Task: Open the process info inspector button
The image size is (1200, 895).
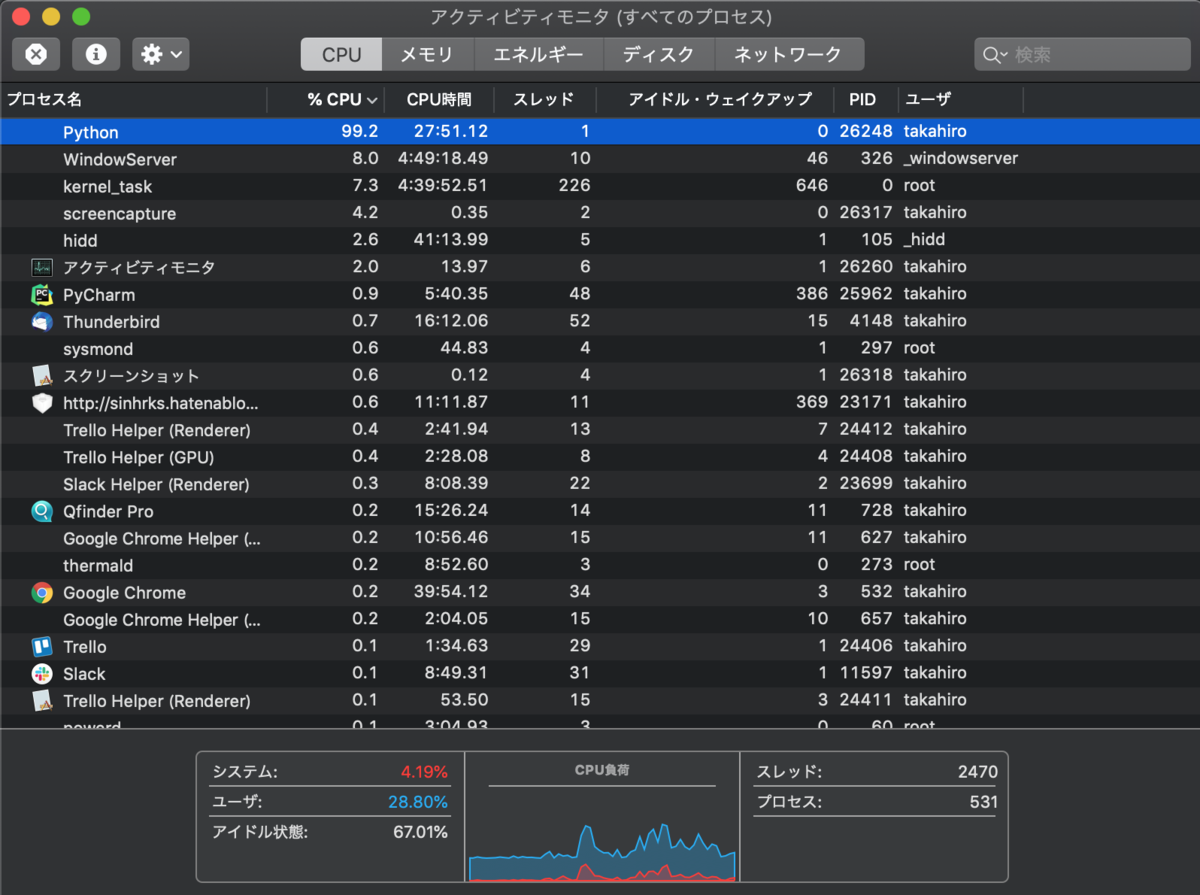Action: point(96,54)
